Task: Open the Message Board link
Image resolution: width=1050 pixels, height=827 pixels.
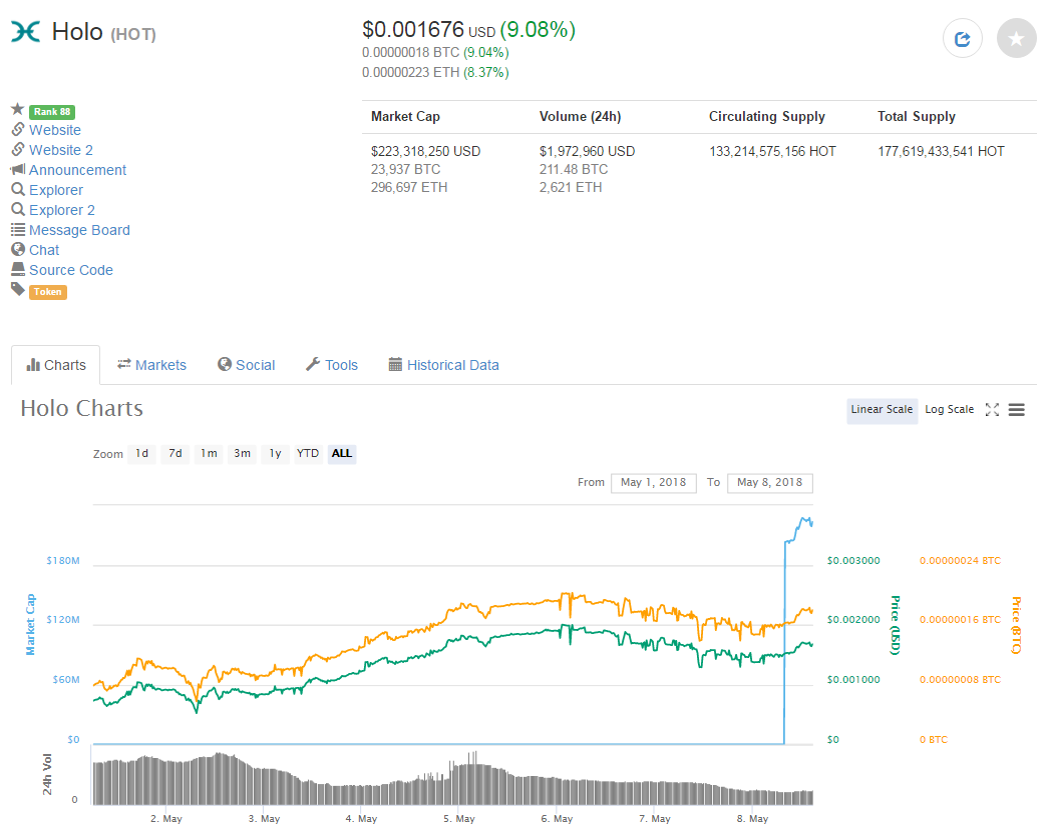Action: point(80,230)
